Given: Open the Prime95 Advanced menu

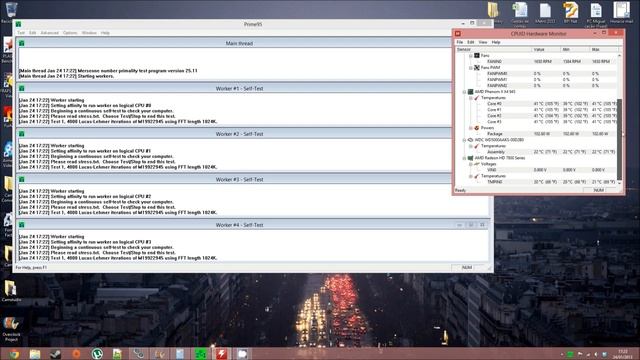Looking at the screenshot, I should tap(49, 33).
